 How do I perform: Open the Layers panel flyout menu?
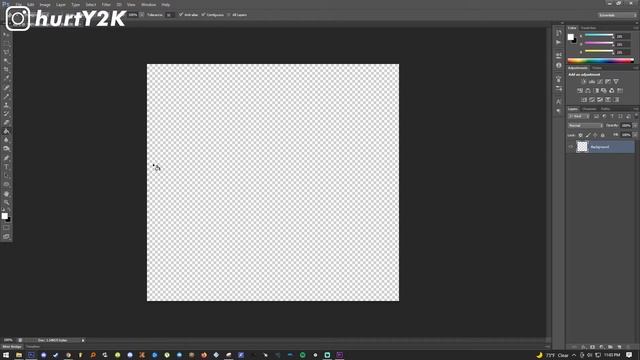tap(636, 109)
